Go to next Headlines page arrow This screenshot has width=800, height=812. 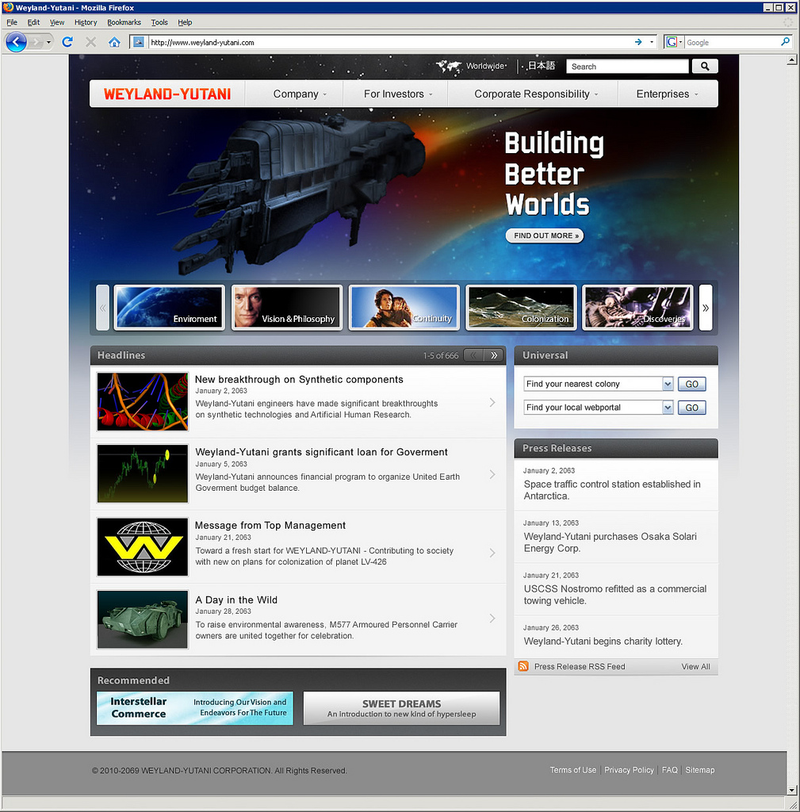pos(494,355)
